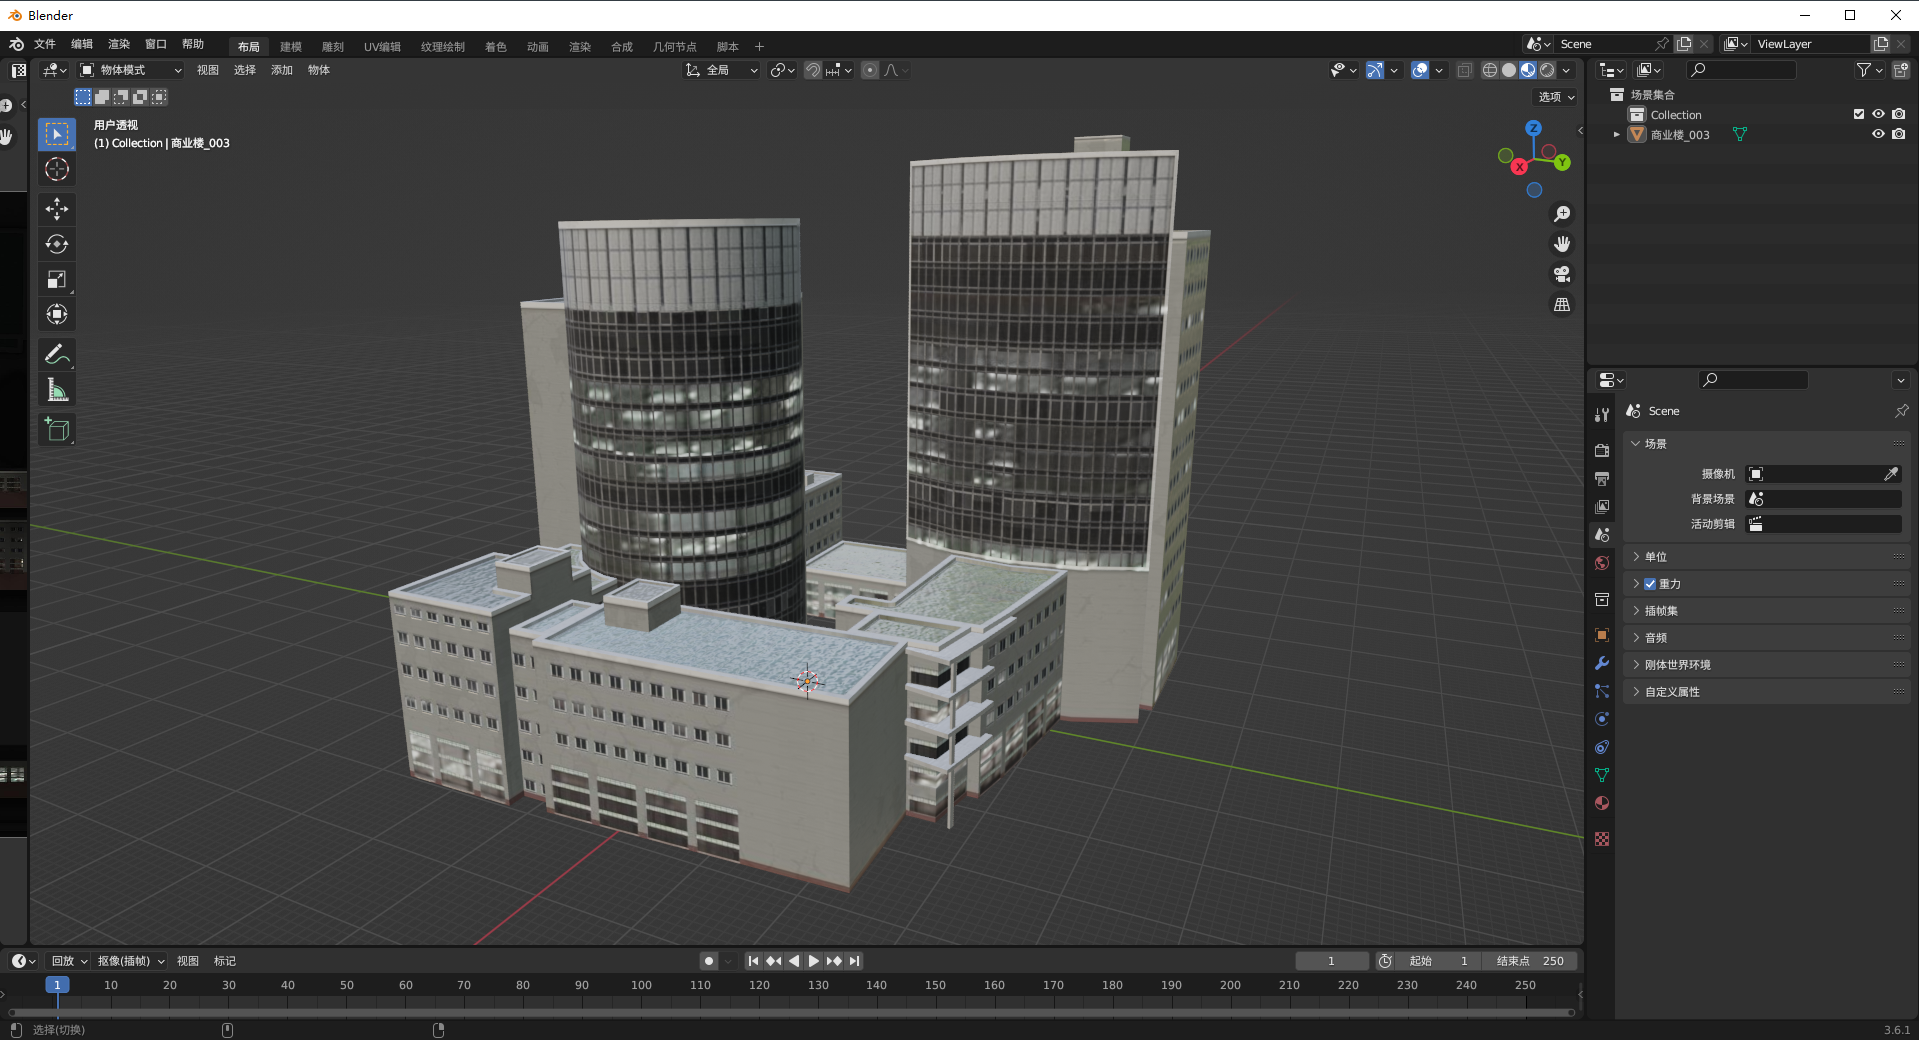Click the Add Cube tool

tap(57, 430)
